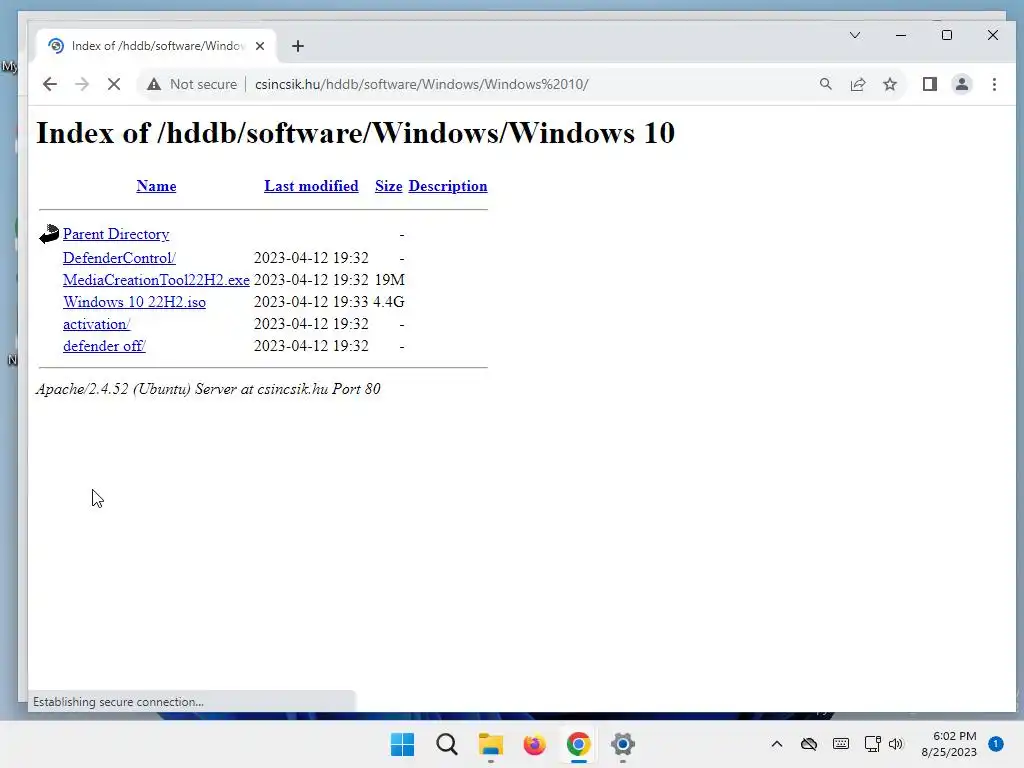This screenshot has height=768, width=1024.
Task: Sort listing by Size
Action: pyautogui.click(x=389, y=186)
